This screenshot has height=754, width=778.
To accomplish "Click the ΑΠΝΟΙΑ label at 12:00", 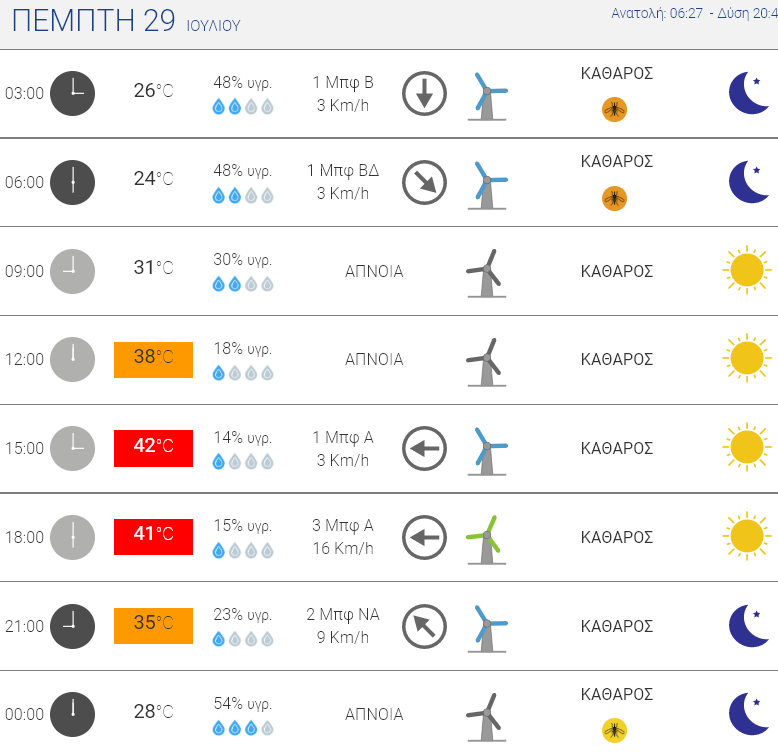I will [x=374, y=359].
